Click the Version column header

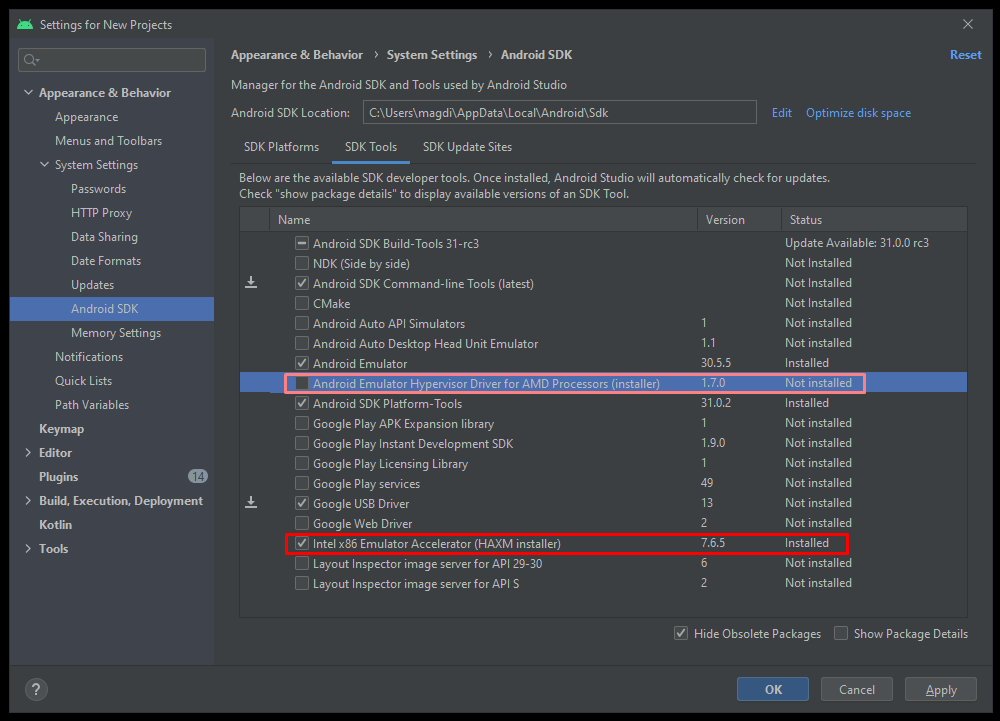739,219
